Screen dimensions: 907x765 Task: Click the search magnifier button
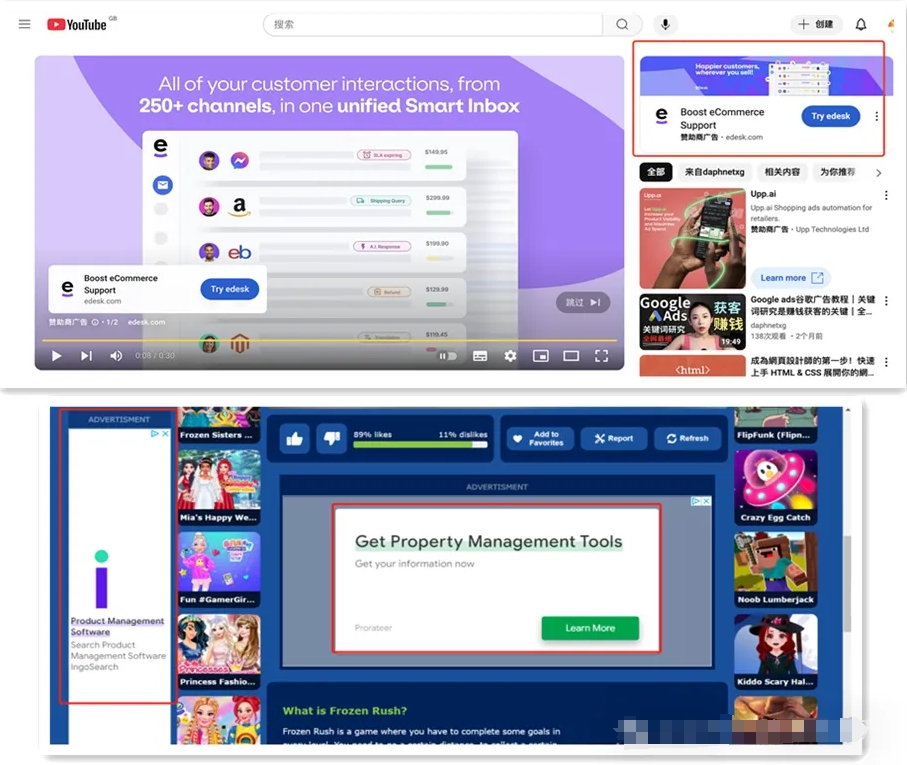(622, 24)
